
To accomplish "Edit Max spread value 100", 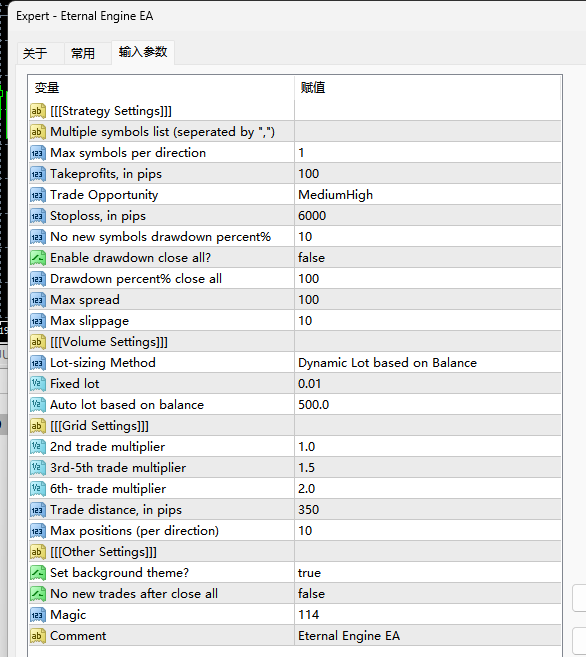I will point(428,300).
